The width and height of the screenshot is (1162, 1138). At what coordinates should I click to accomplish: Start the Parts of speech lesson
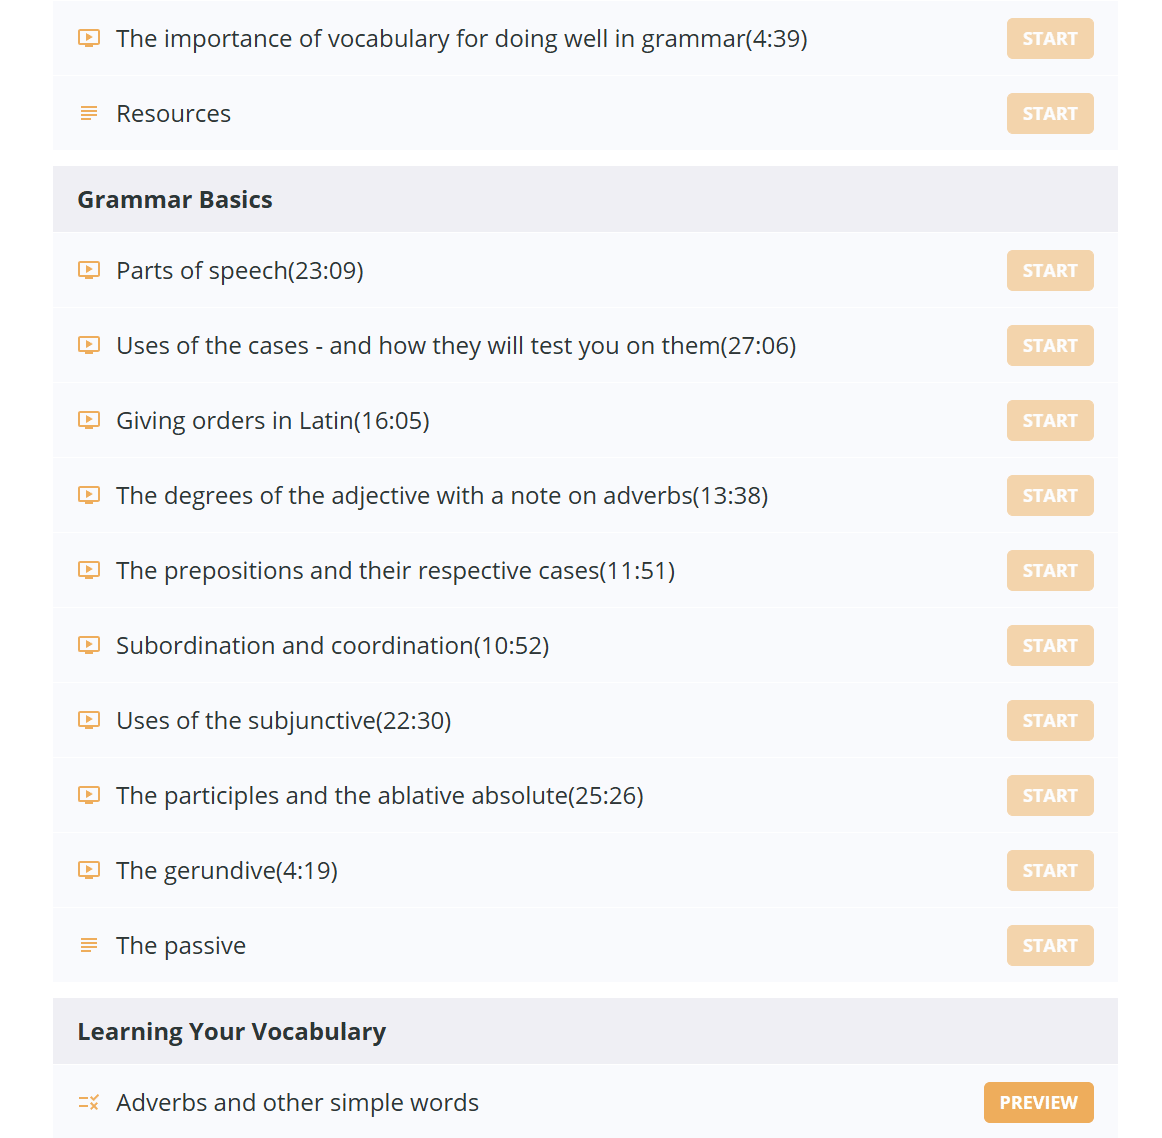click(1049, 270)
